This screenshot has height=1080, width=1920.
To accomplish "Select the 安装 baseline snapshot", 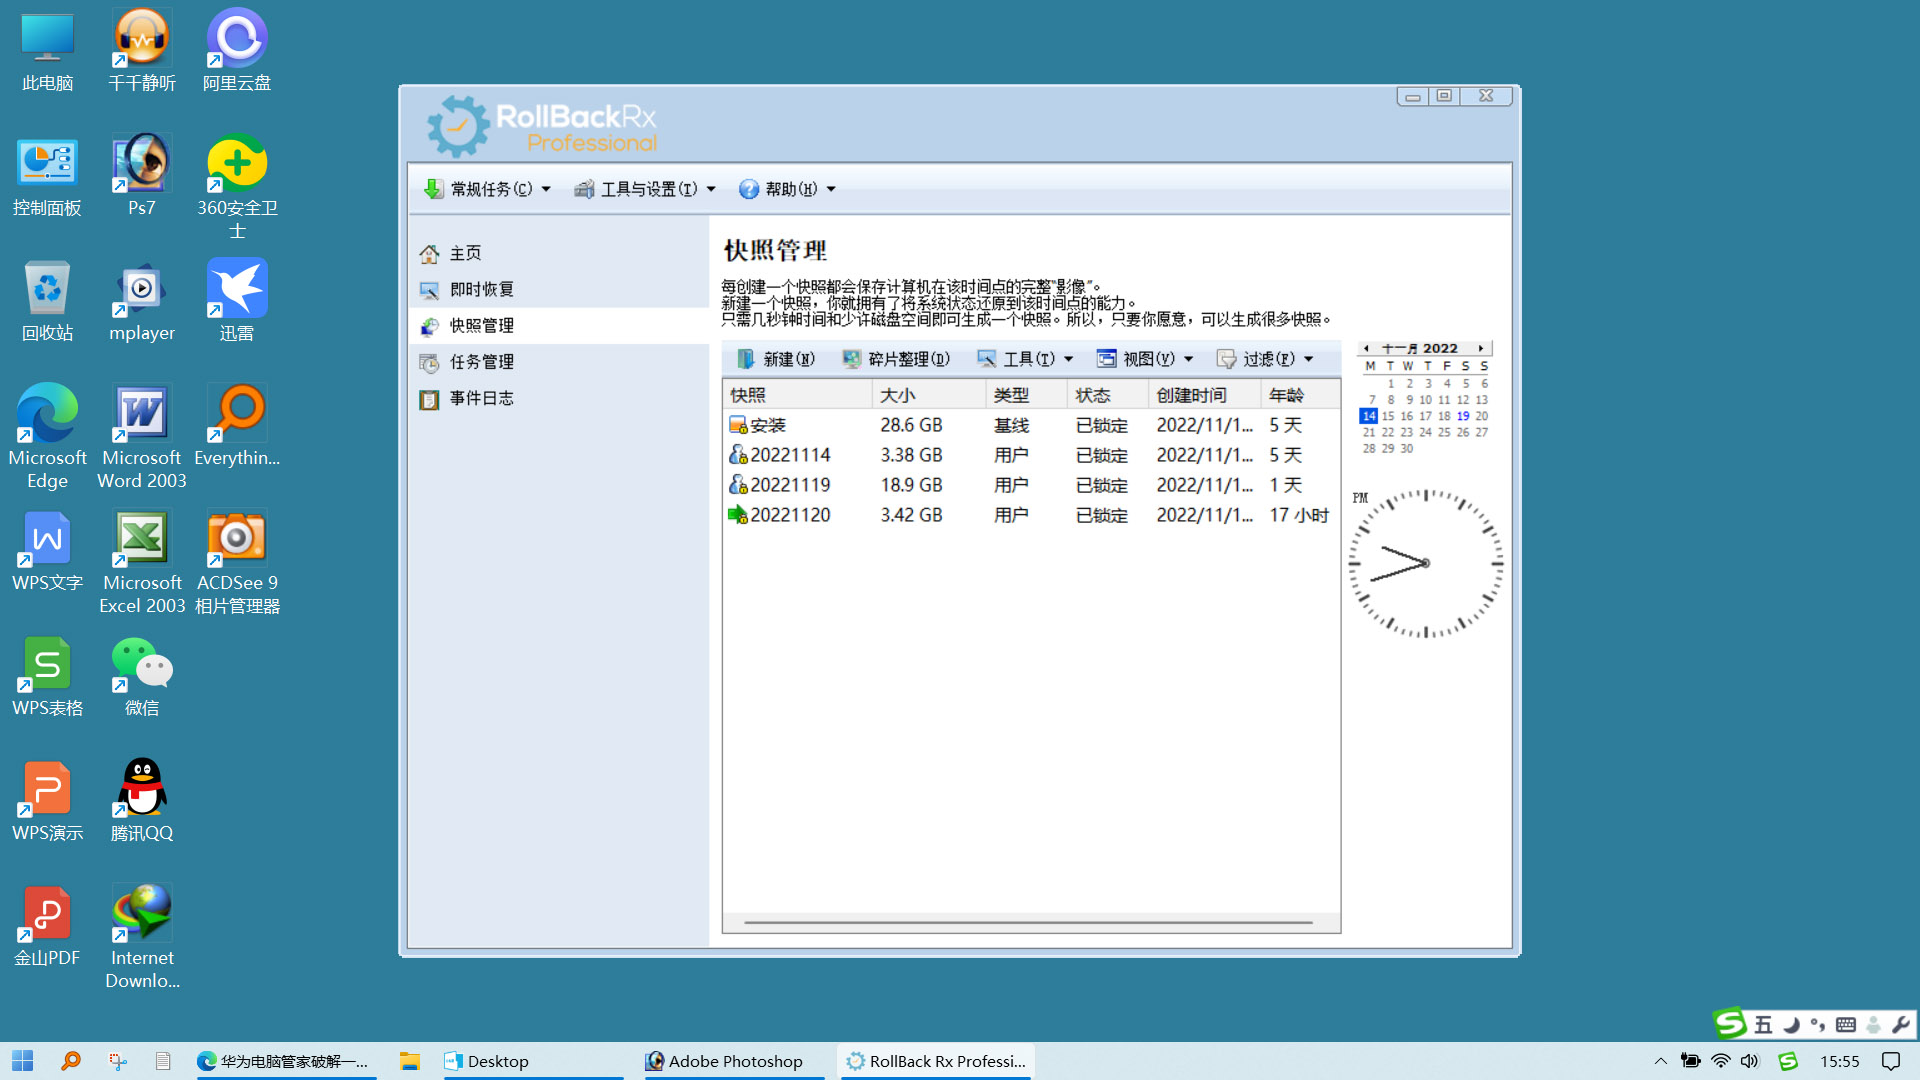I will (x=768, y=425).
